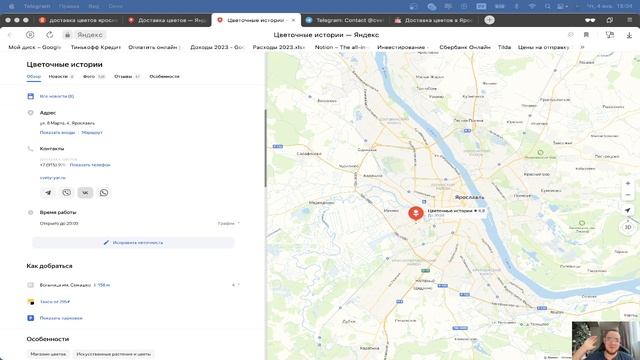This screenshot has width=640, height=360.
Task: Select Искусственные растения и цветы tag
Action: coord(113,354)
